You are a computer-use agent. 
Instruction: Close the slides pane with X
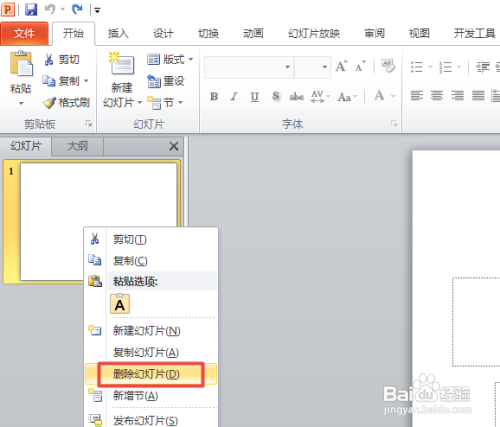tap(174, 146)
